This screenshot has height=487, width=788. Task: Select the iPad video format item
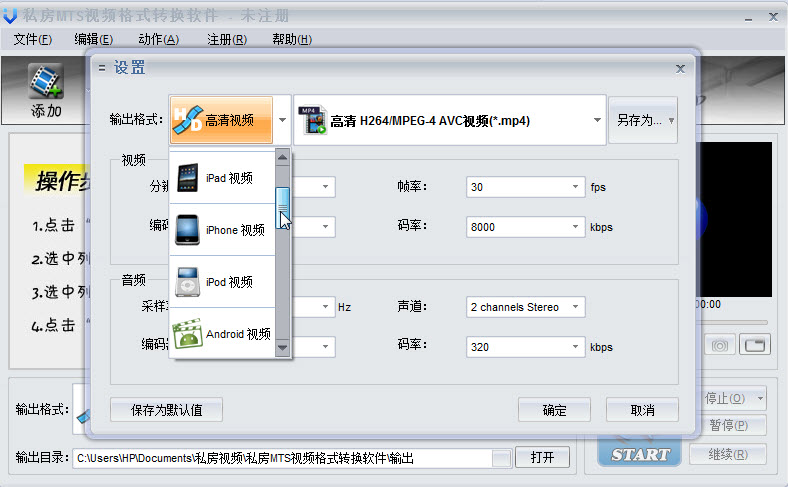[x=222, y=177]
